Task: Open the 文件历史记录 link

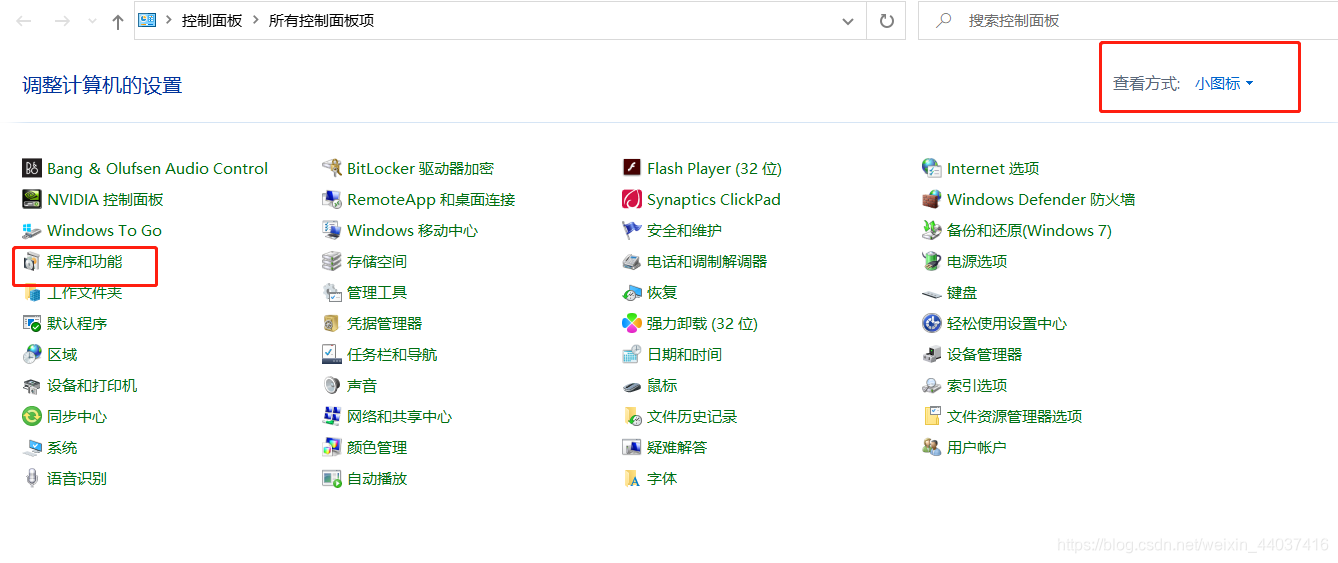Action: tap(692, 416)
